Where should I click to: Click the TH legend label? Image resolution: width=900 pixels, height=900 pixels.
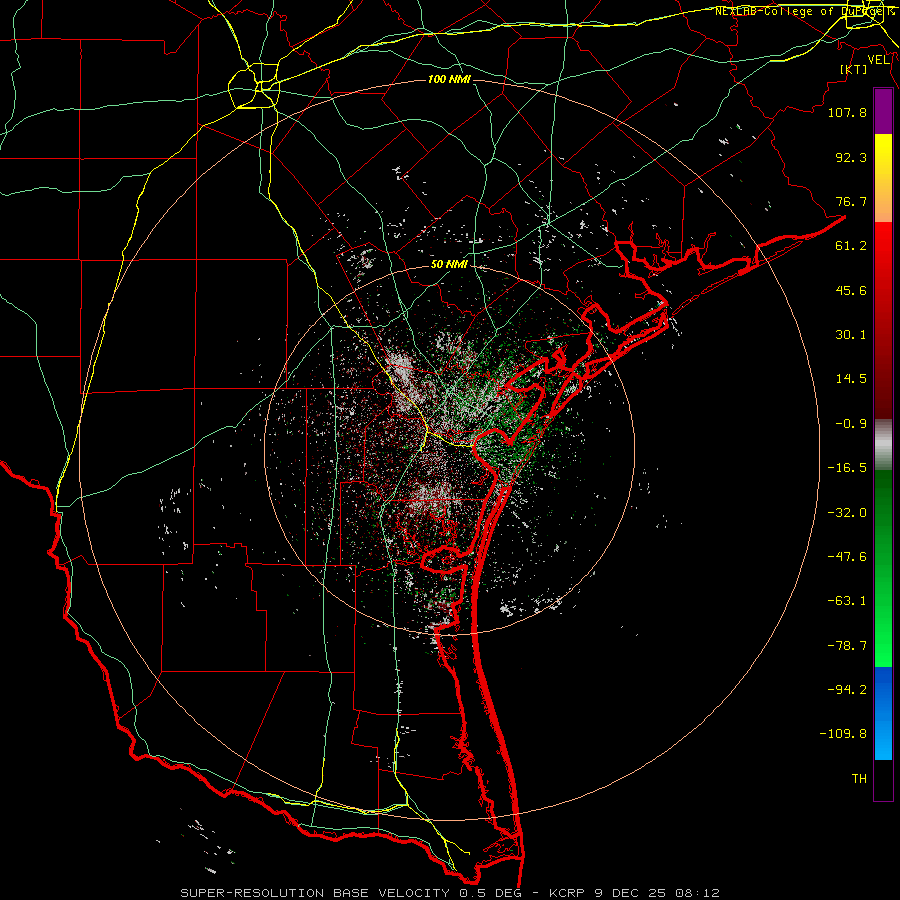click(x=859, y=779)
